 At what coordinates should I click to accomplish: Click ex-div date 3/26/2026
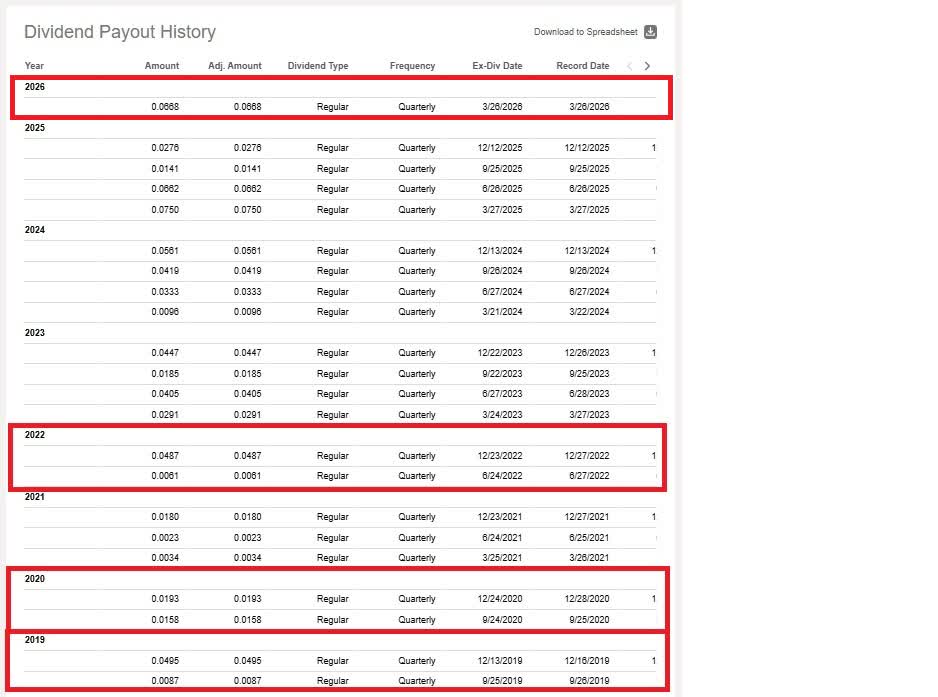click(x=502, y=106)
